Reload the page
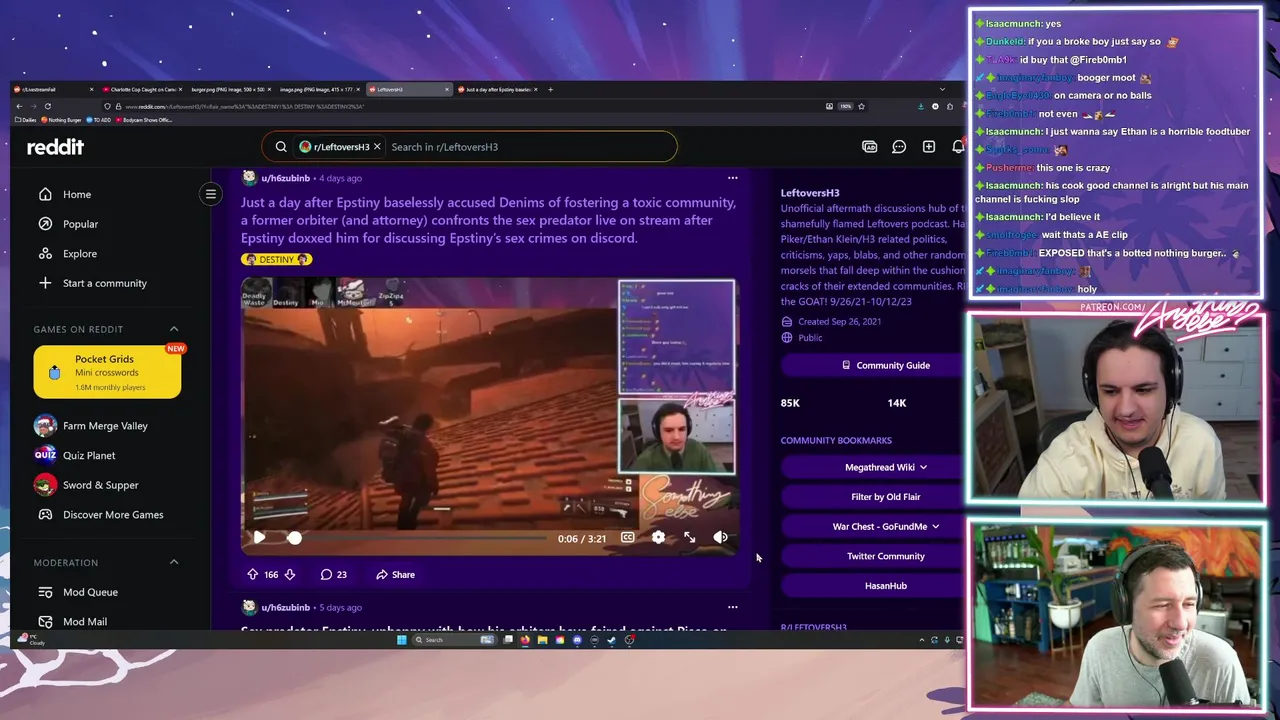The image size is (1280, 720). pyautogui.click(x=47, y=106)
